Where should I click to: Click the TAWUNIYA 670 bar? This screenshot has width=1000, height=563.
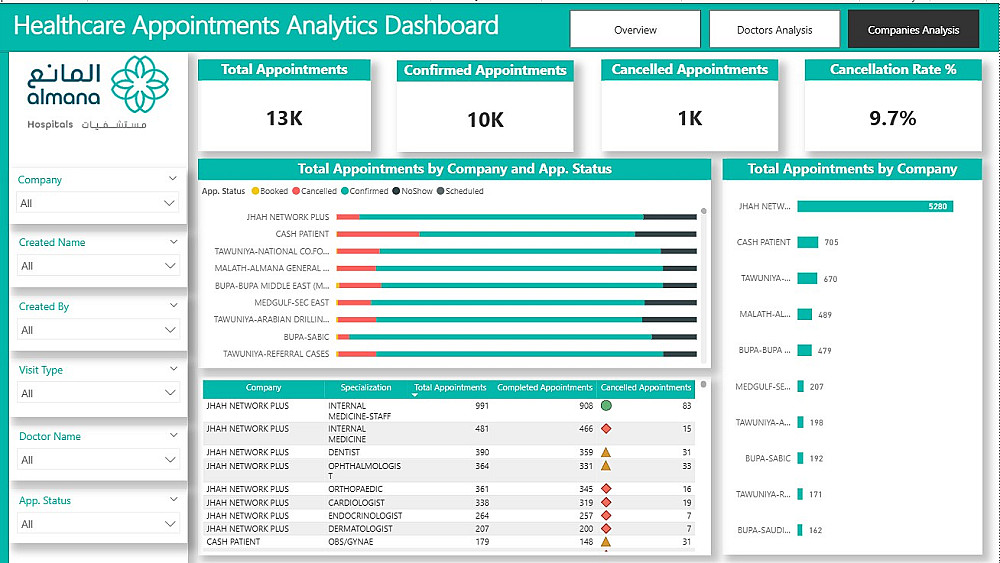tap(807, 279)
